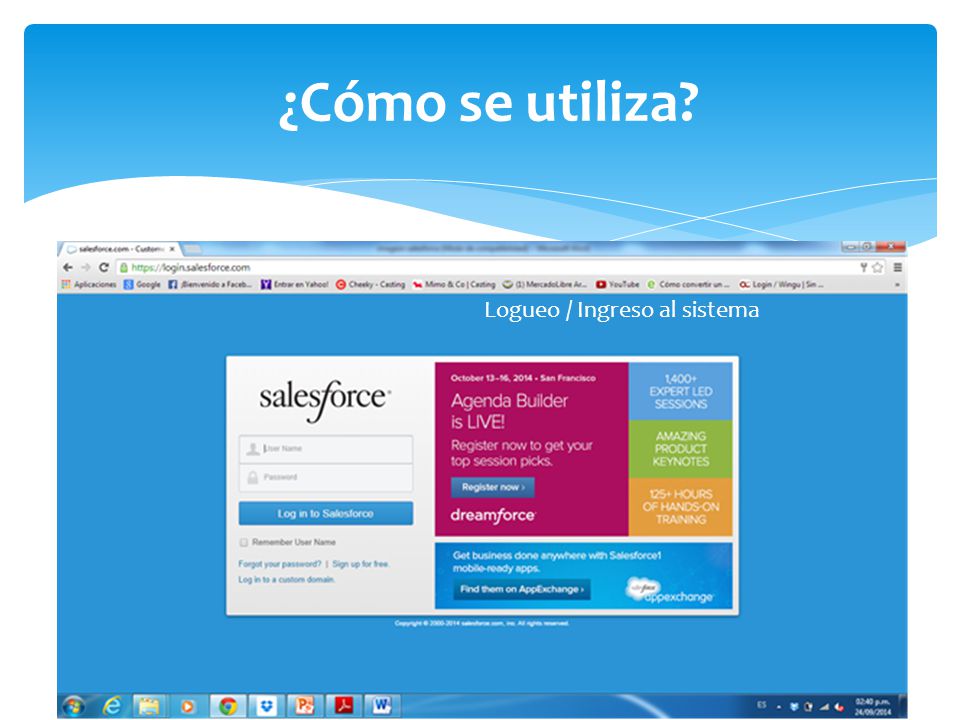
Task: Bookmark this page with the star icon
Action: click(x=877, y=268)
